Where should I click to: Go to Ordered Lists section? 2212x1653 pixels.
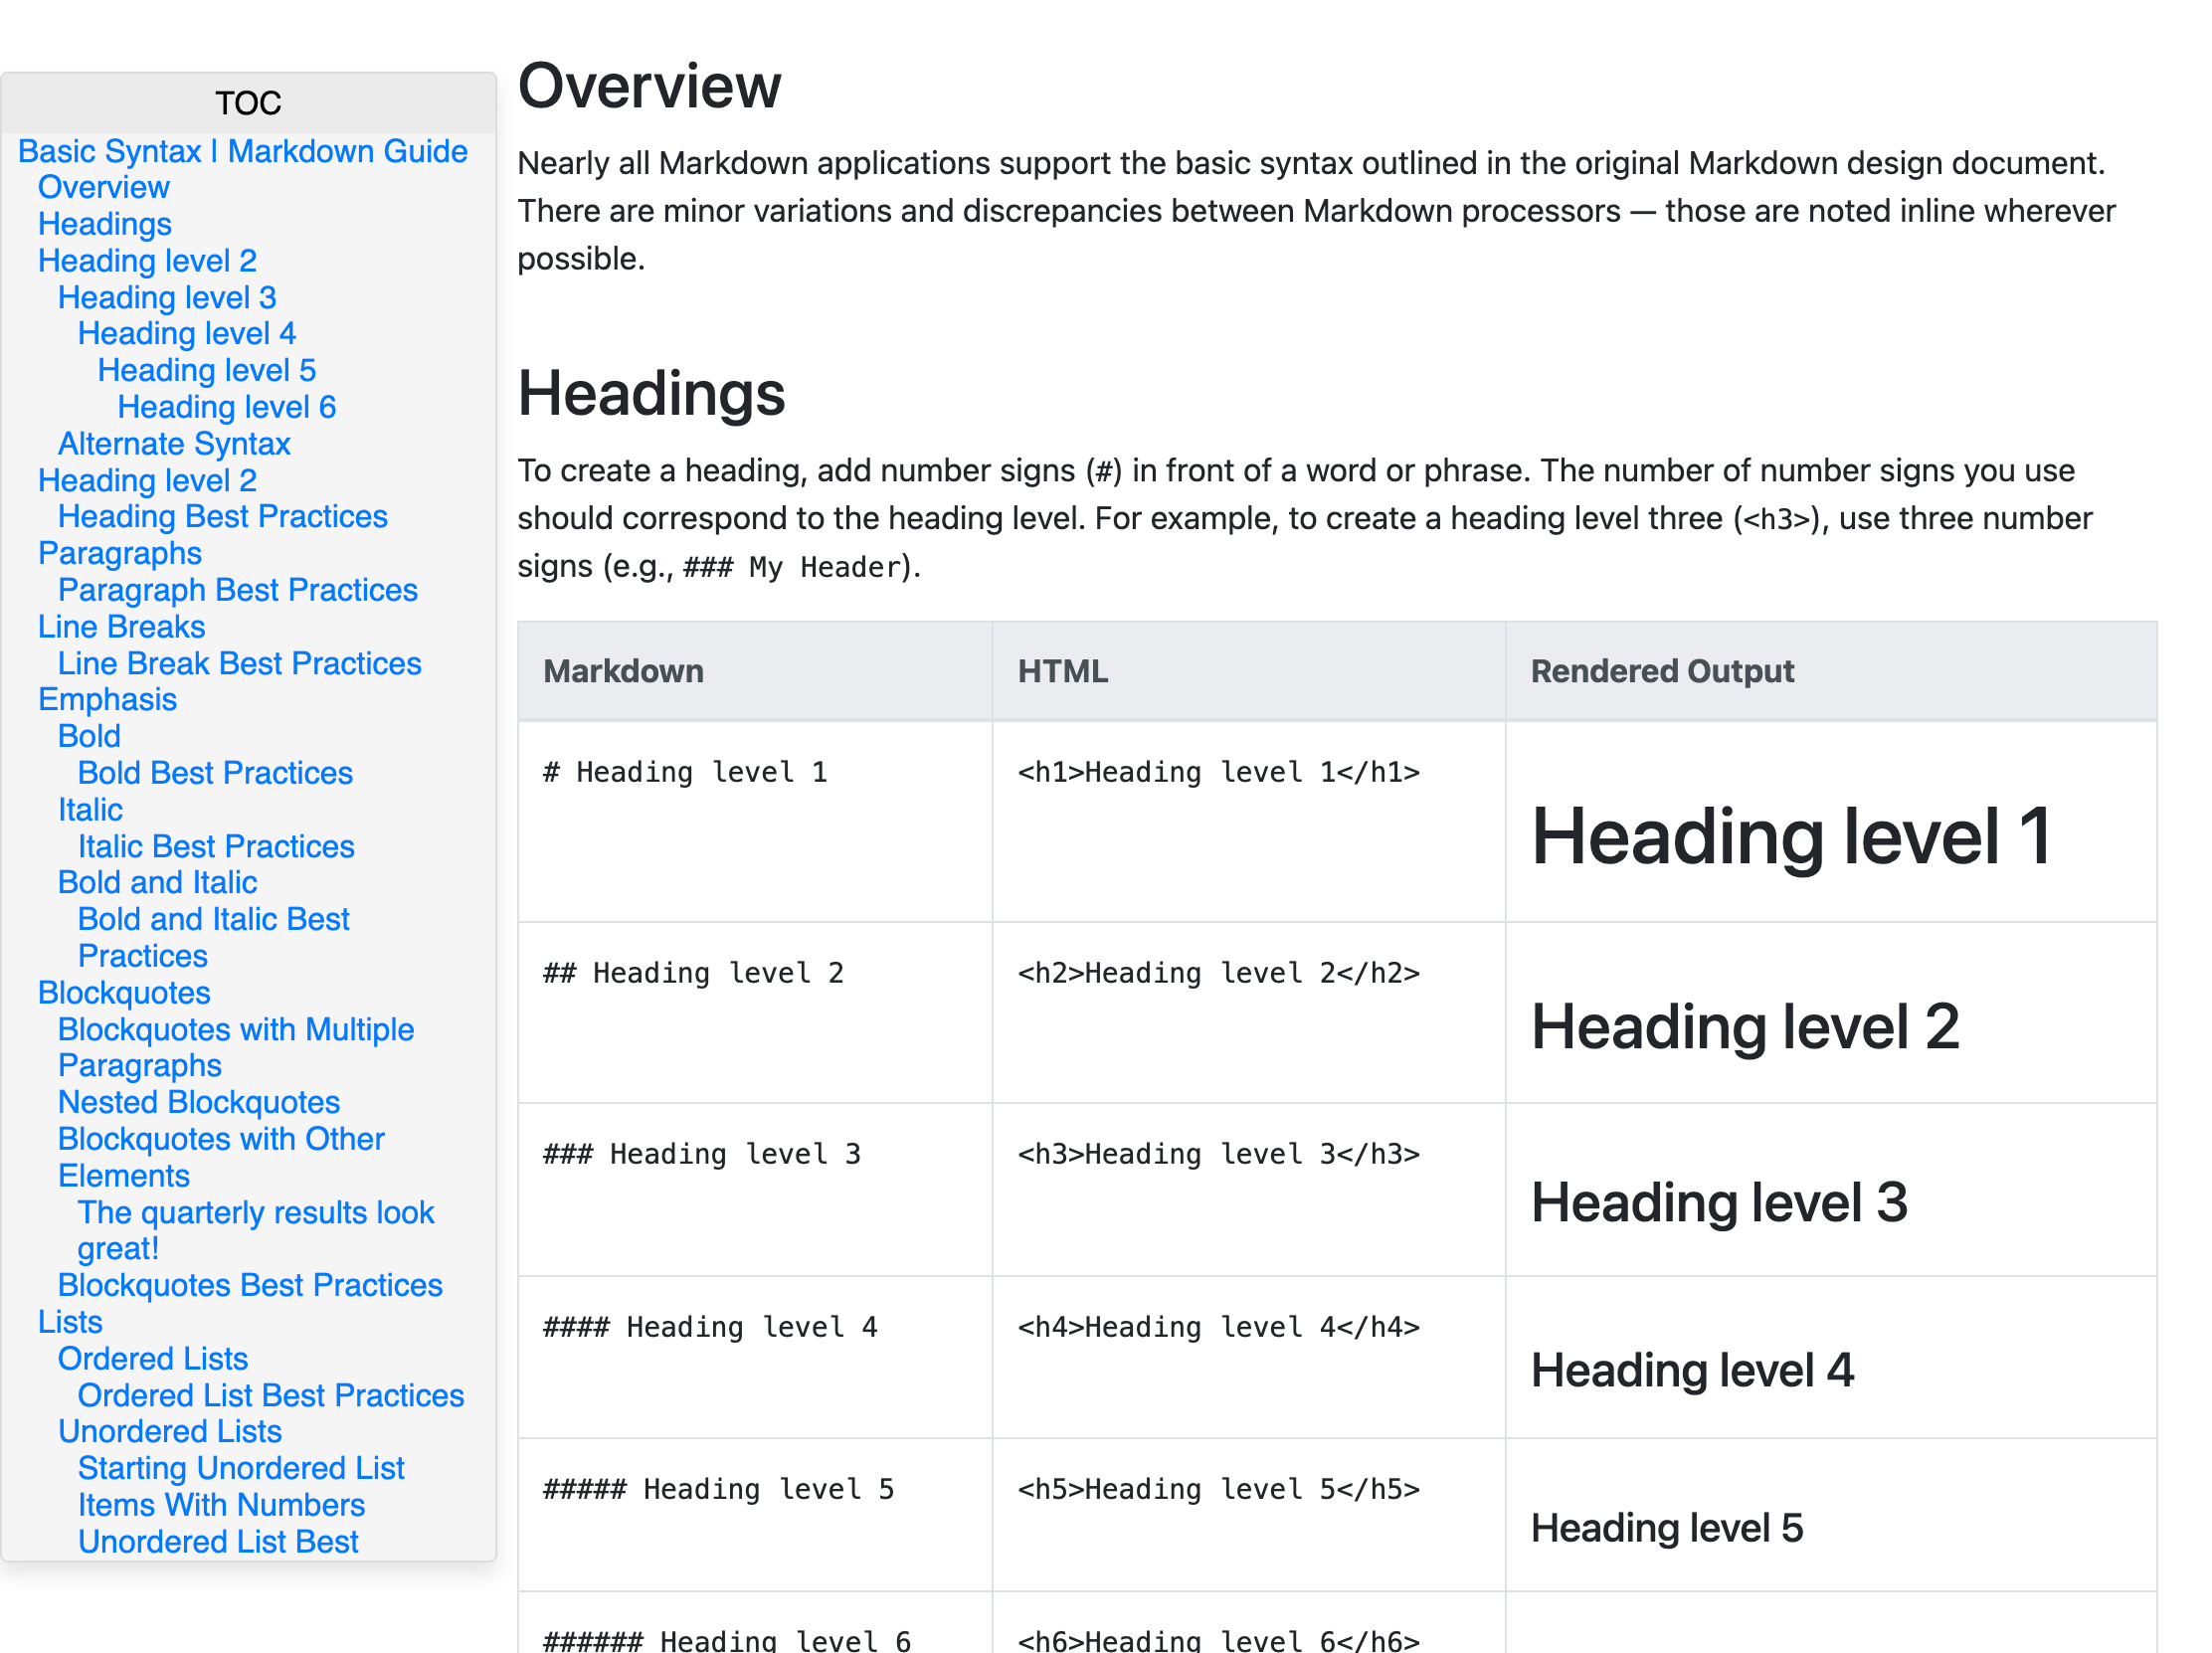tap(152, 1359)
